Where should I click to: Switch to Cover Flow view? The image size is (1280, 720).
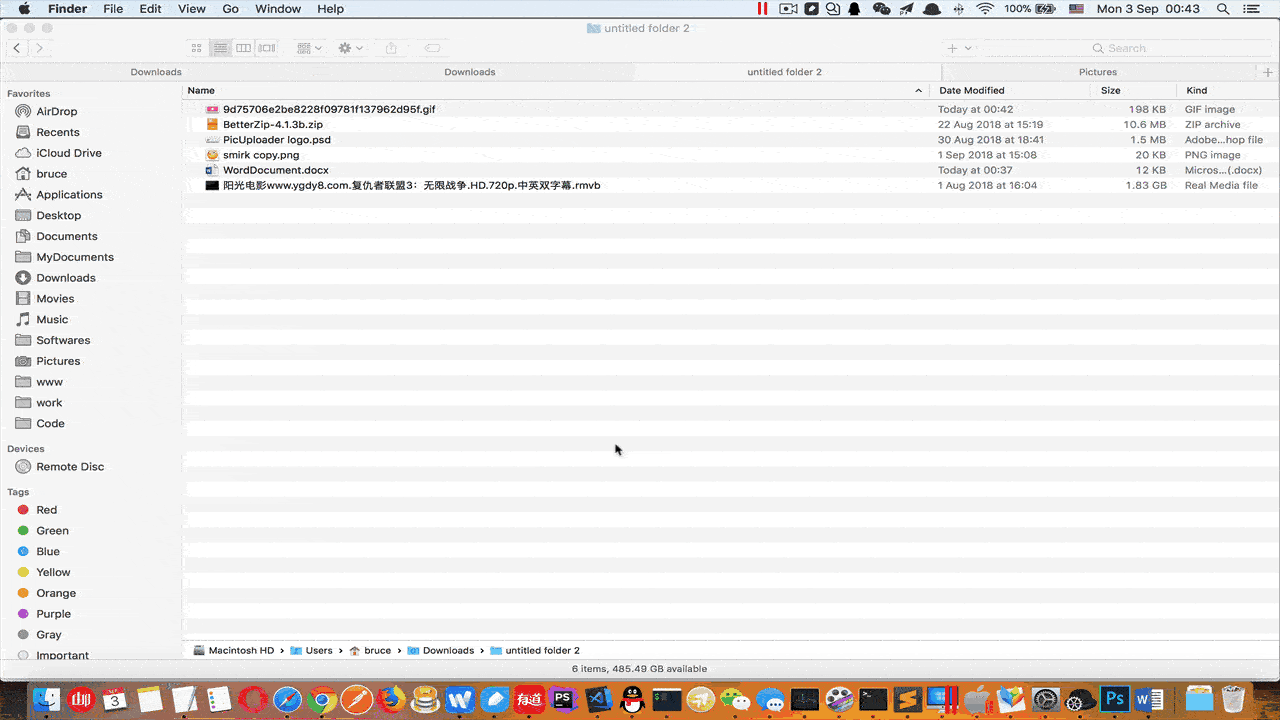pyautogui.click(x=266, y=48)
